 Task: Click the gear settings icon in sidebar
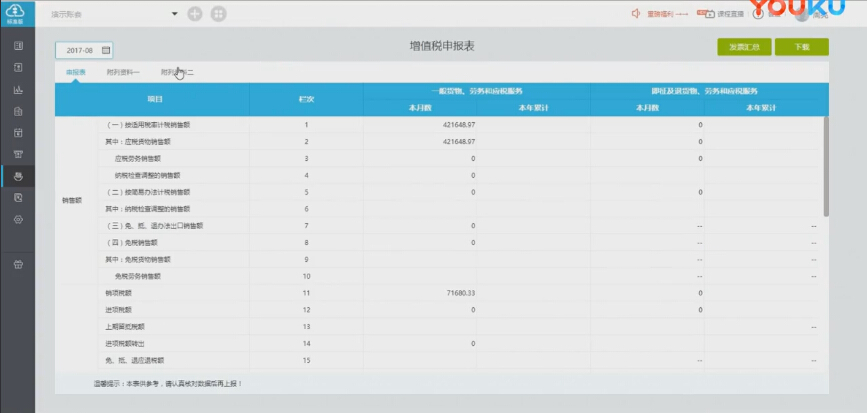coord(17,220)
